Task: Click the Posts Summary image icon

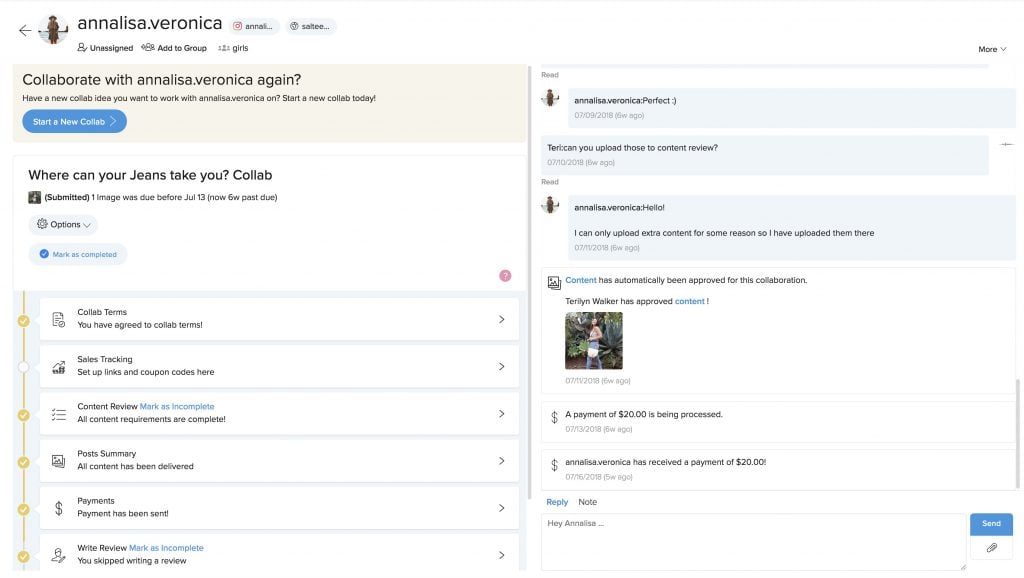Action: [x=58, y=461]
